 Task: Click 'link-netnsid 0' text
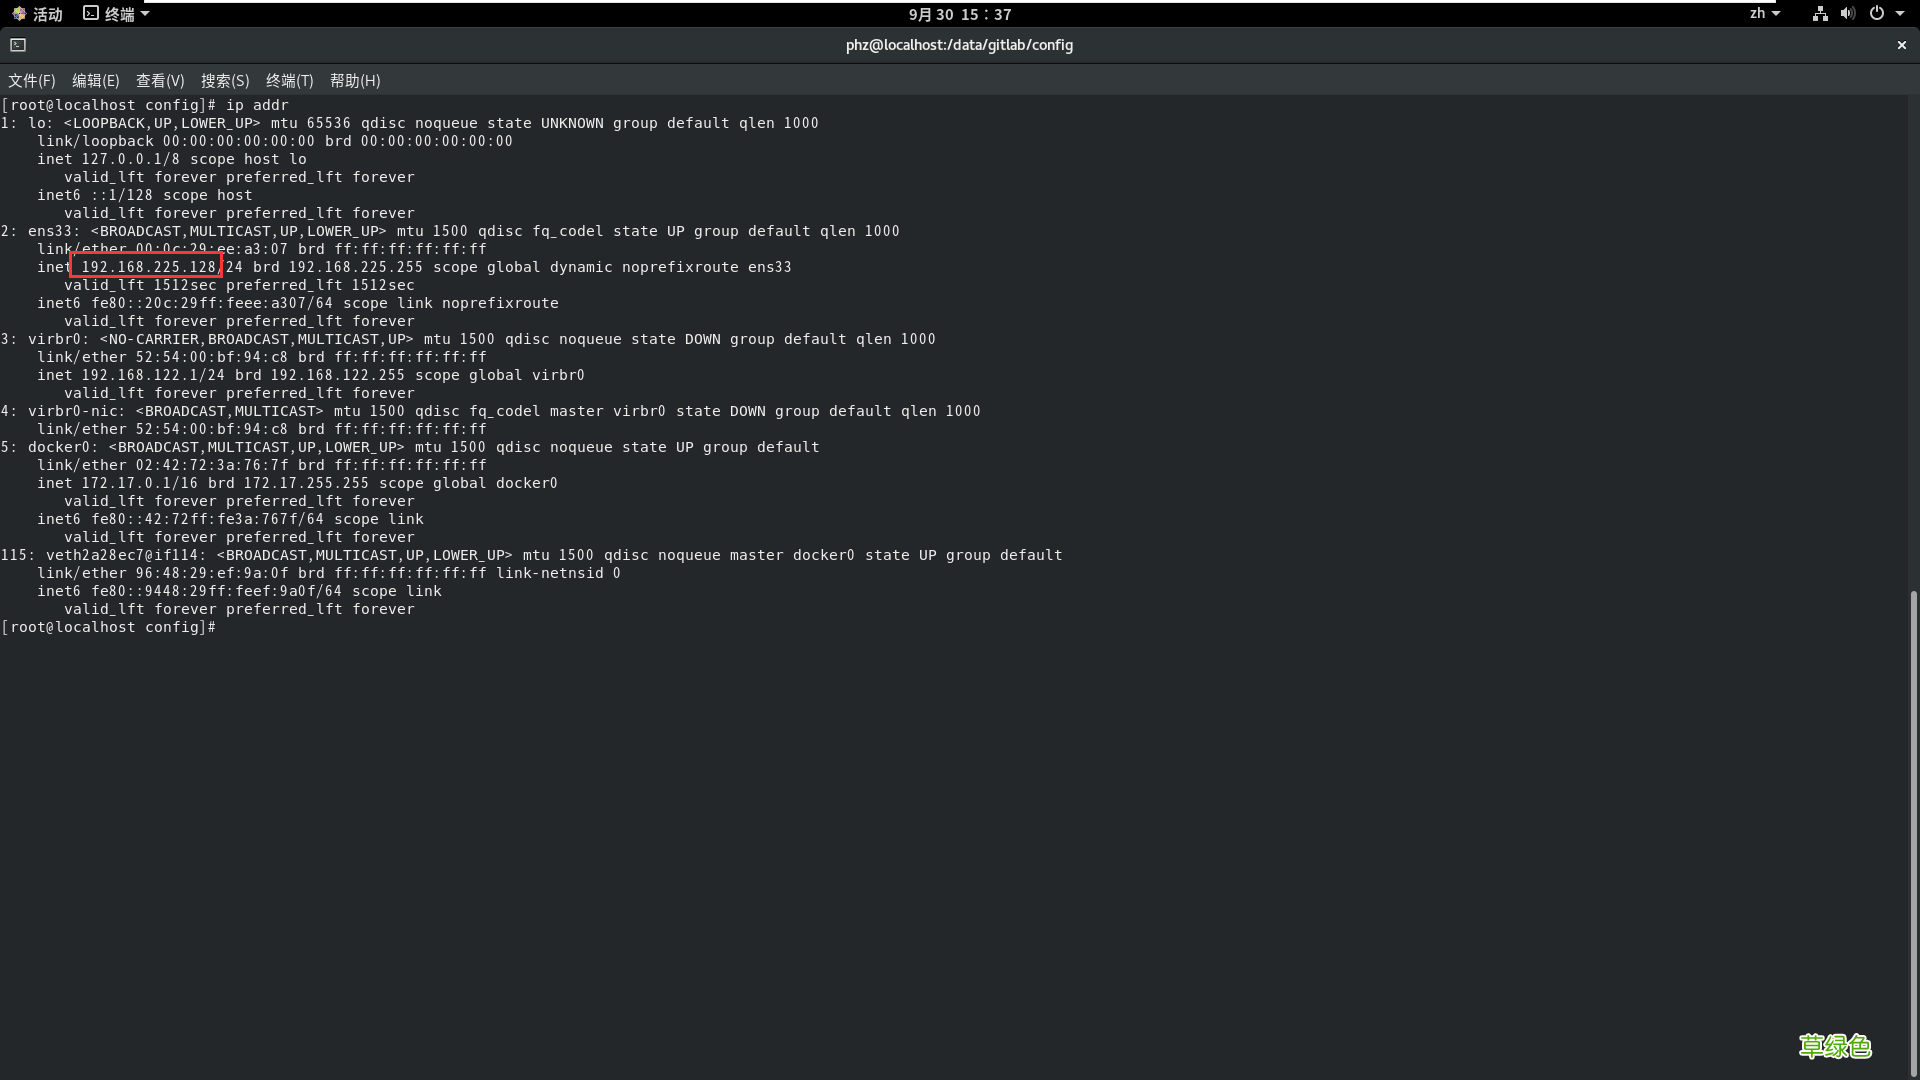coord(558,573)
